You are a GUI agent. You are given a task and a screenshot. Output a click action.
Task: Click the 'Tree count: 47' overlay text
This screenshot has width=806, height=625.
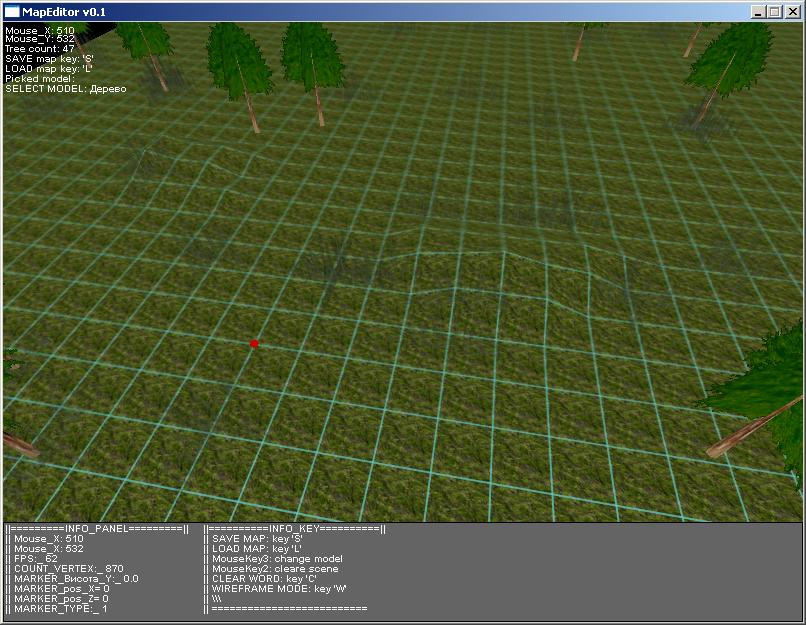coord(40,49)
